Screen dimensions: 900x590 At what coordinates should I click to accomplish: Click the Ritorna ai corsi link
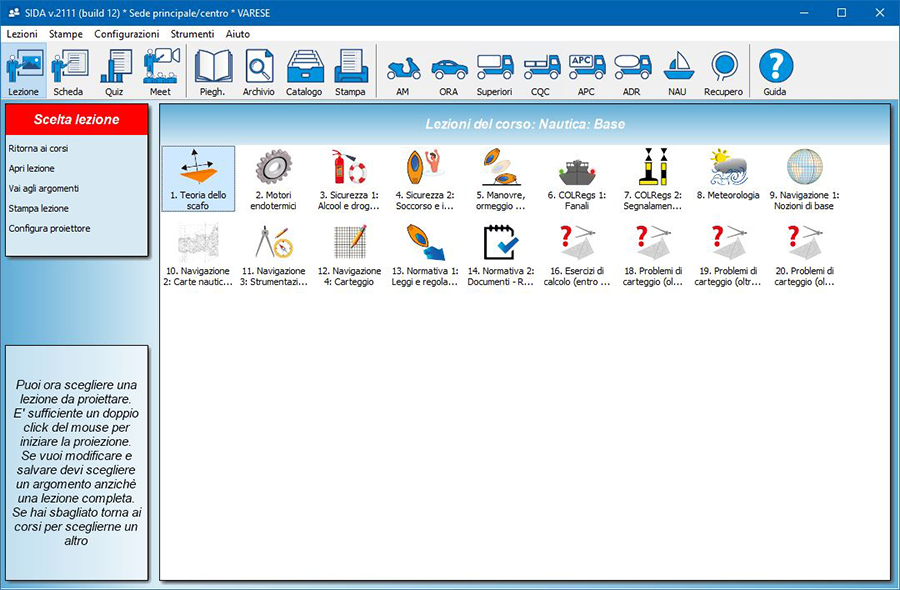pyautogui.click(x=38, y=148)
